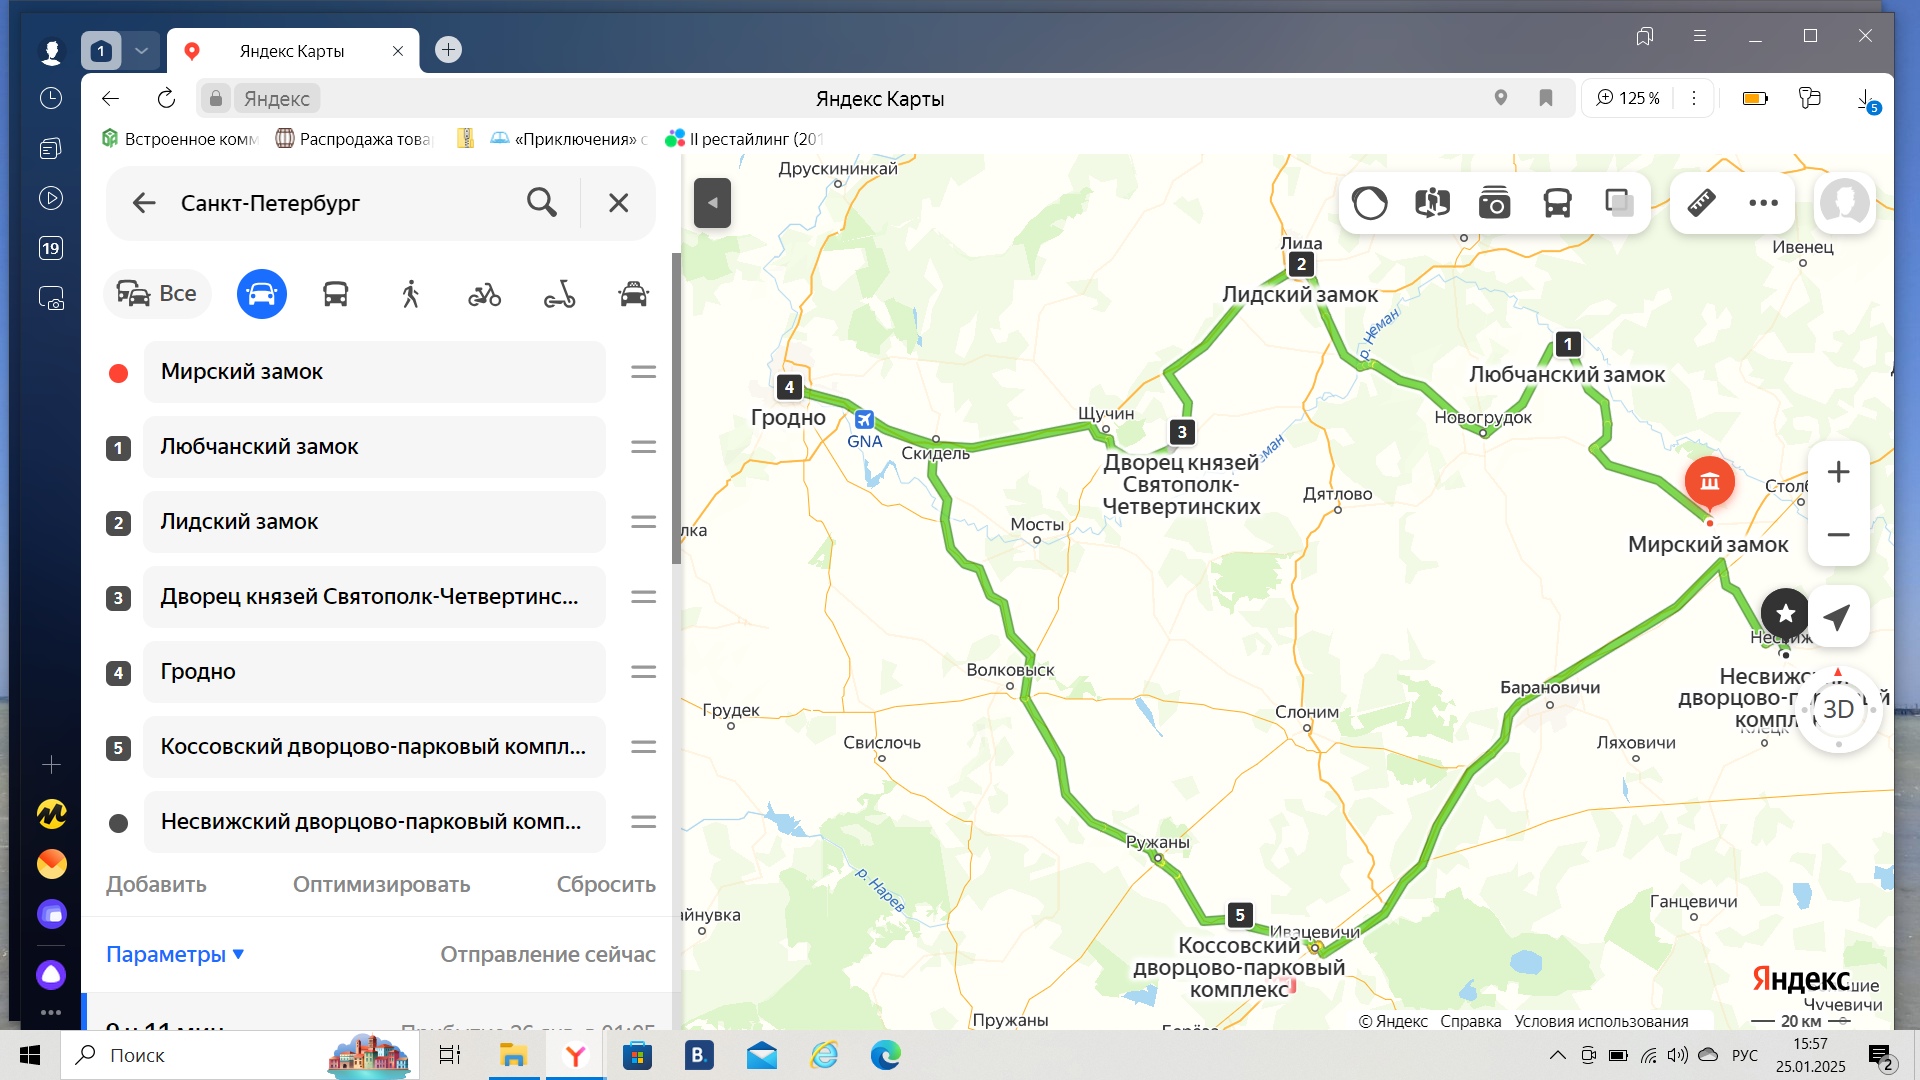Image resolution: width=1920 pixels, height=1080 pixels.
Task: Choose public transport bus route mode
Action: [335, 294]
